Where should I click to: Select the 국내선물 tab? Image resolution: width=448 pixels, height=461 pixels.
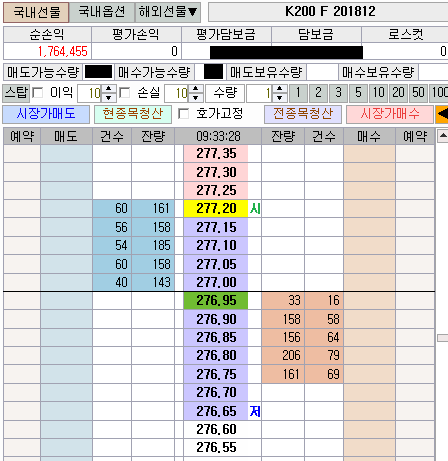(36, 13)
